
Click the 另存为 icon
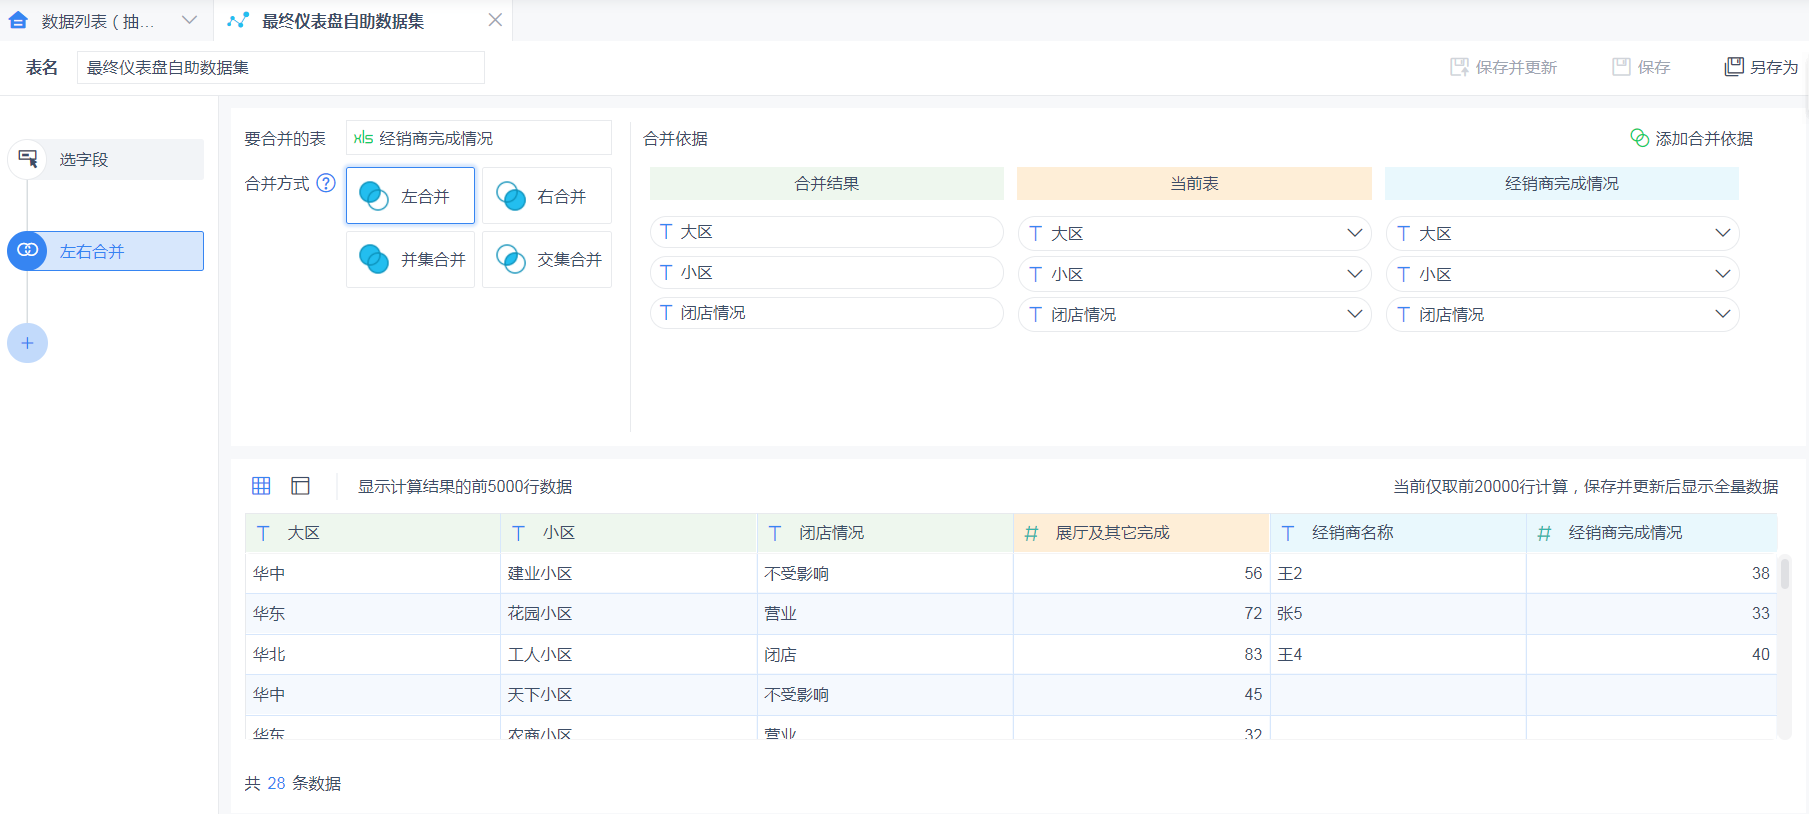(1734, 67)
